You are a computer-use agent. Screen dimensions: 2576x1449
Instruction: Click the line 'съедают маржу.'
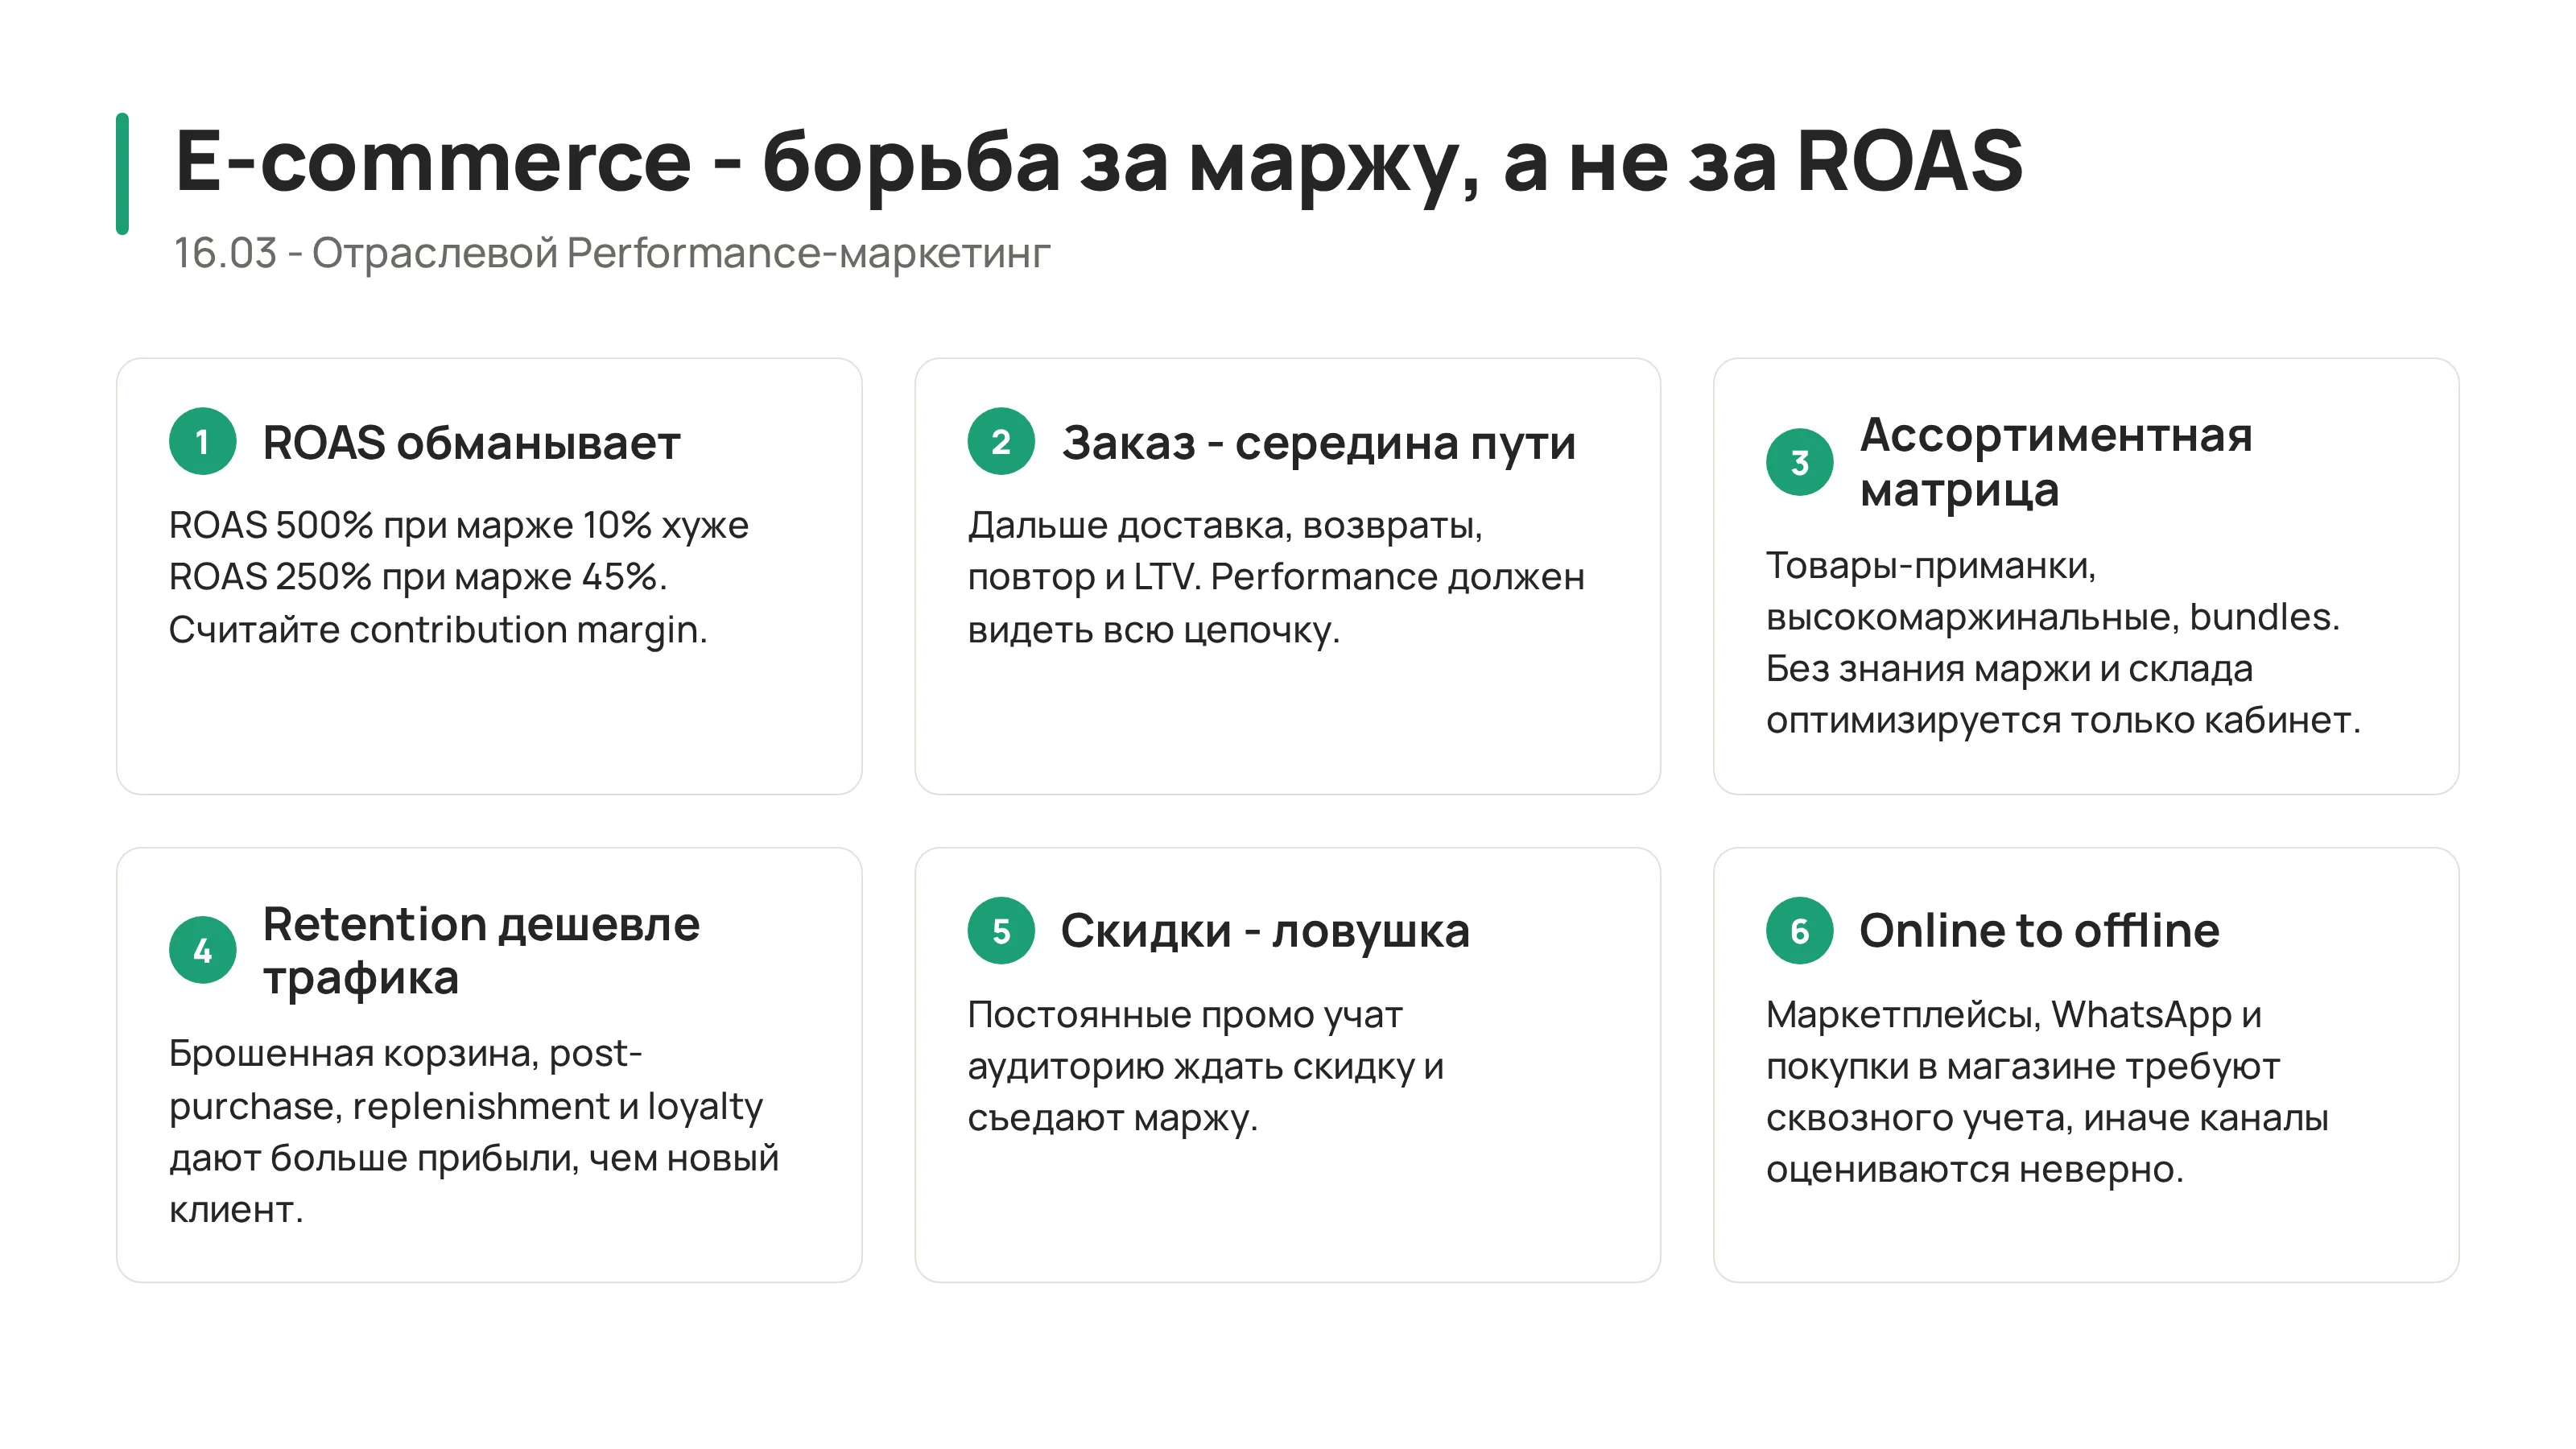click(x=1112, y=1118)
